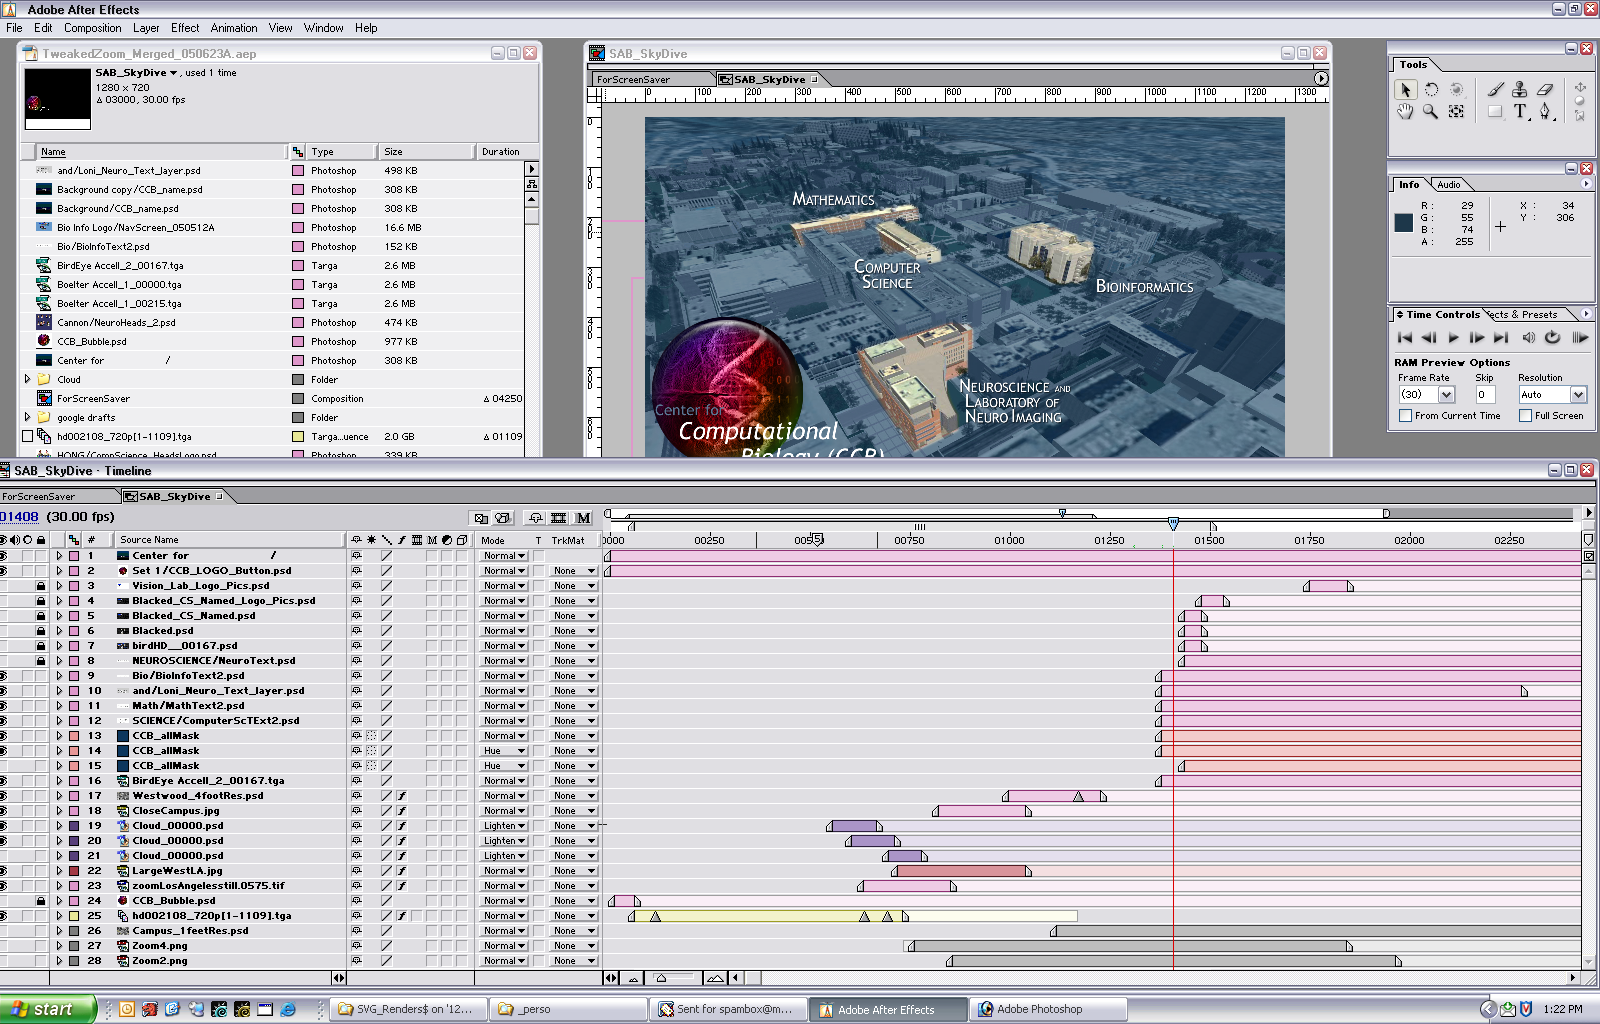
Task: Jump to last frame in Time Controls
Action: point(1501,338)
